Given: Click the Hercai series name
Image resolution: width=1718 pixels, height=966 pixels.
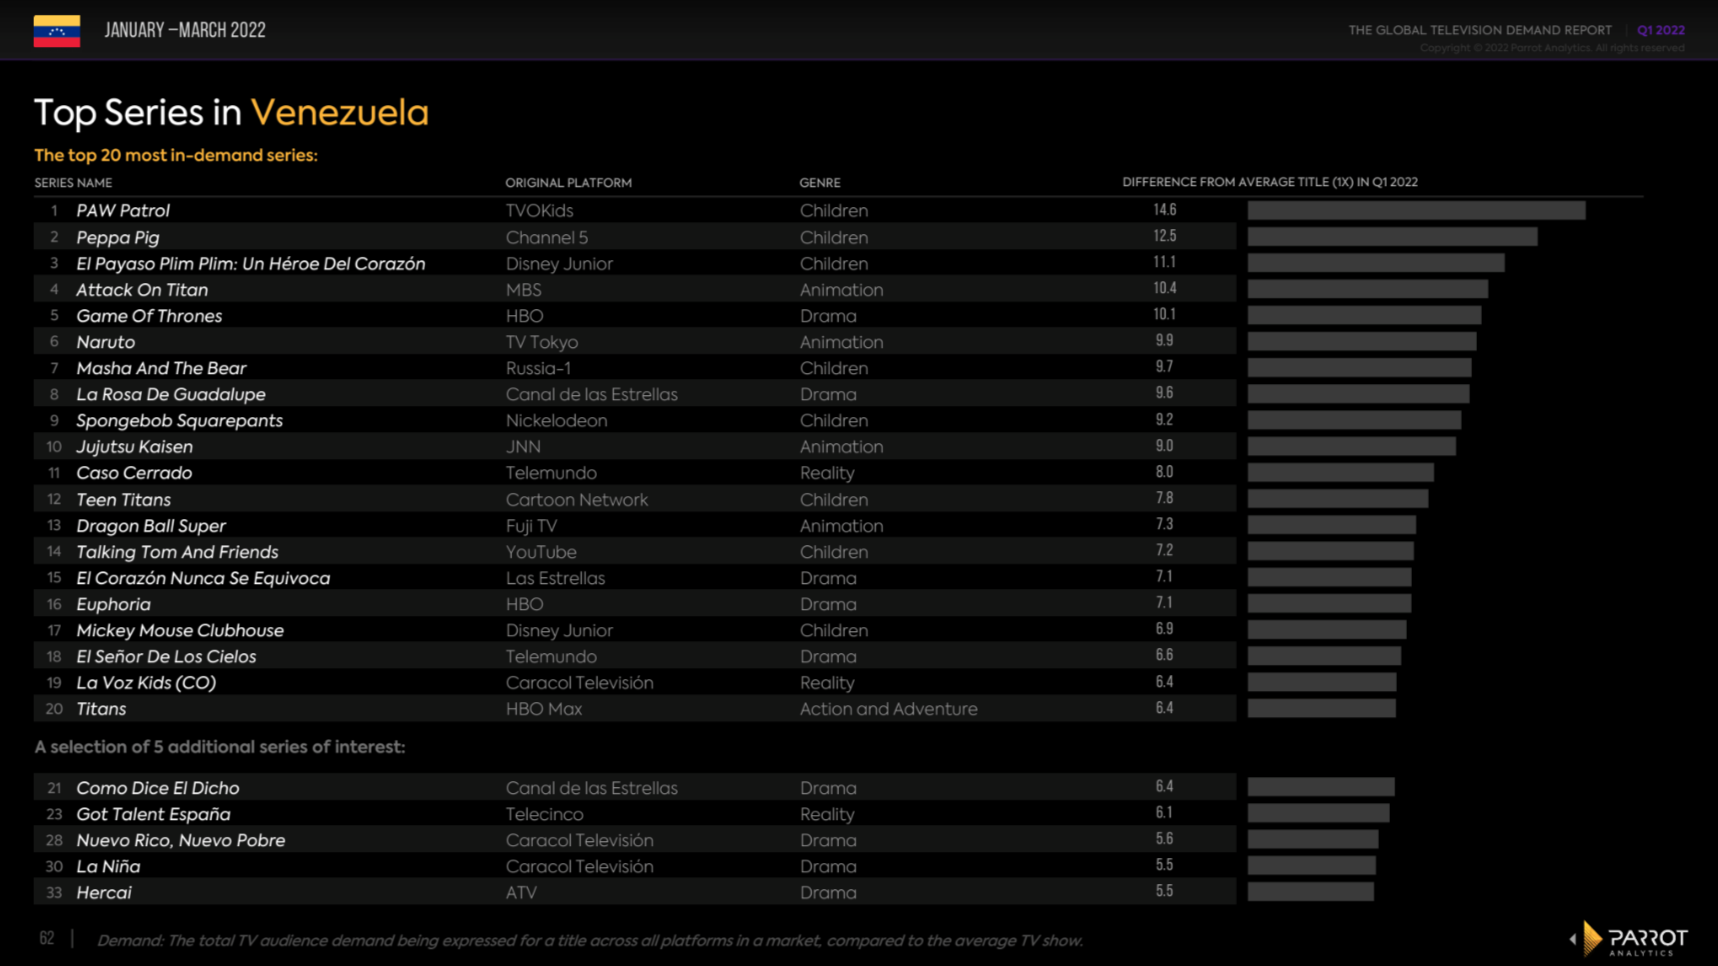Looking at the screenshot, I should pos(104,893).
